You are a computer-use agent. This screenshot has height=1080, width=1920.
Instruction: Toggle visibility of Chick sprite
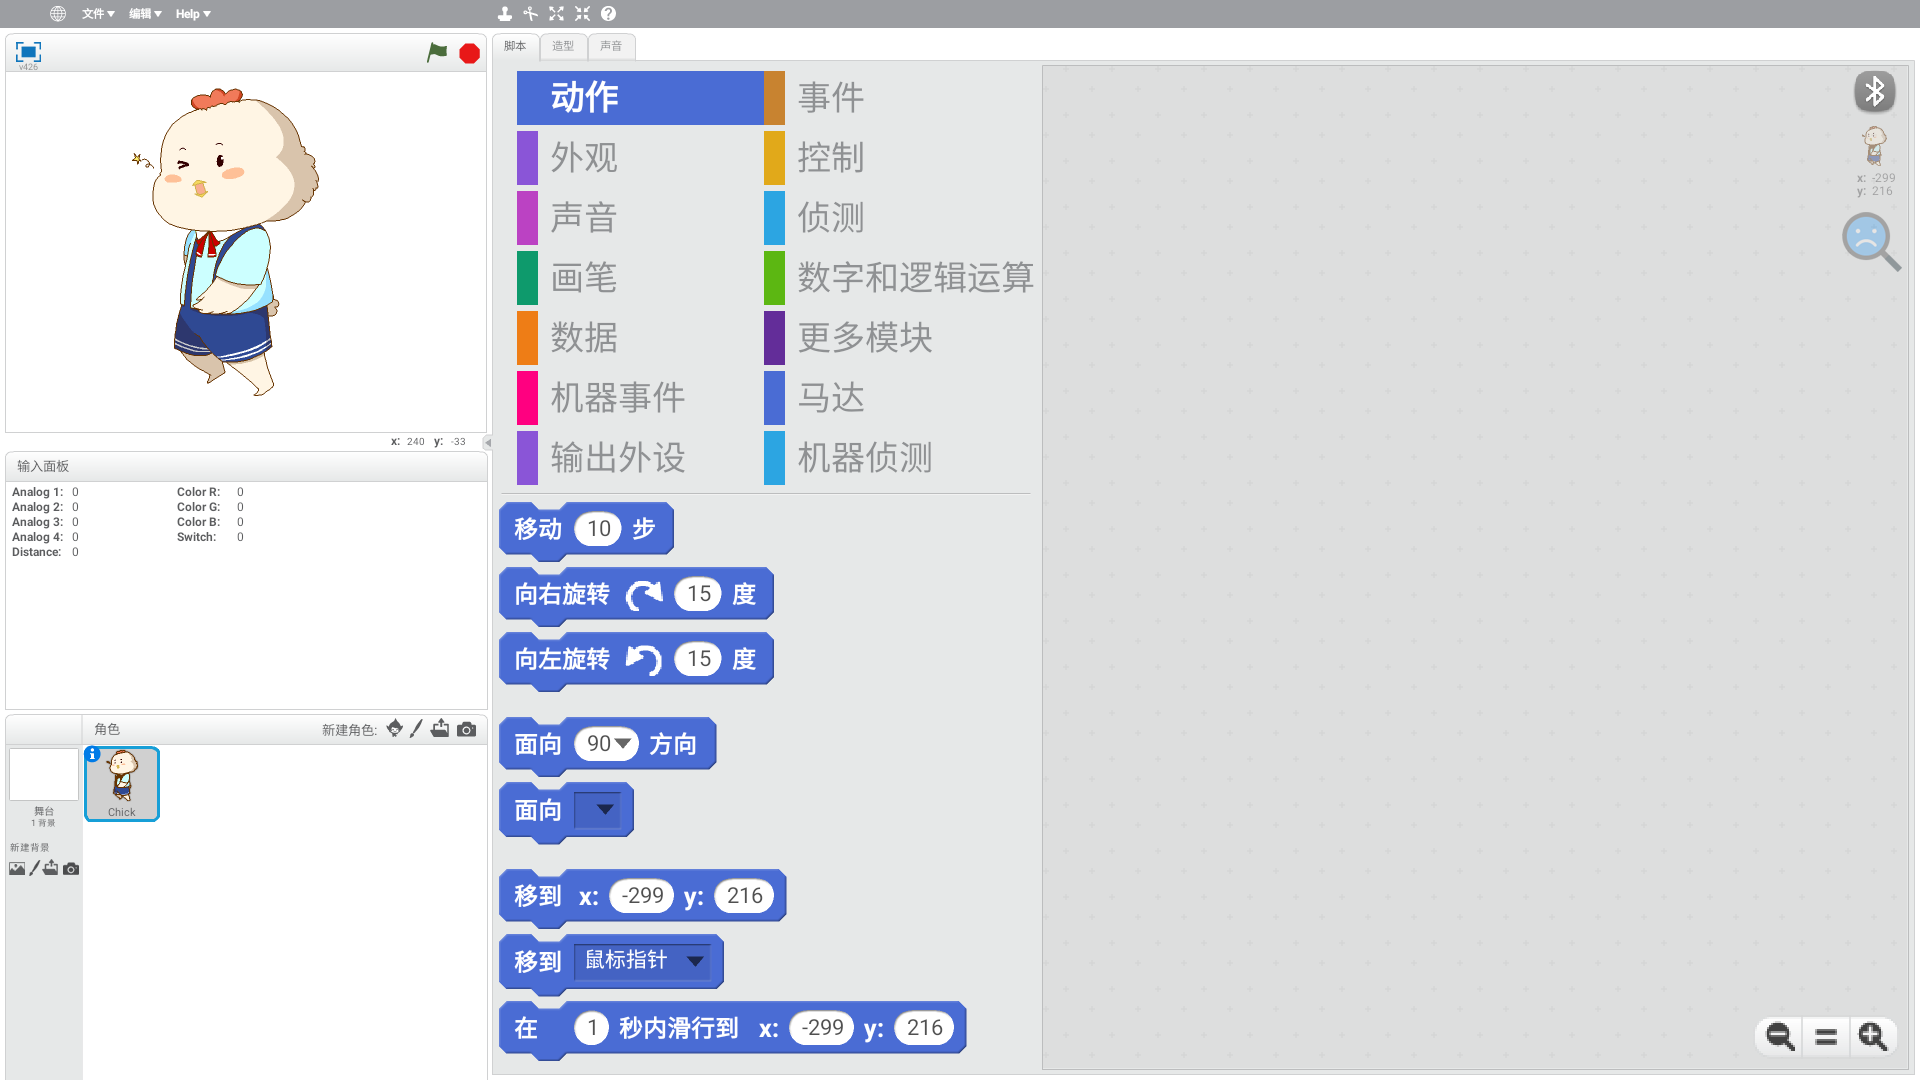point(90,752)
